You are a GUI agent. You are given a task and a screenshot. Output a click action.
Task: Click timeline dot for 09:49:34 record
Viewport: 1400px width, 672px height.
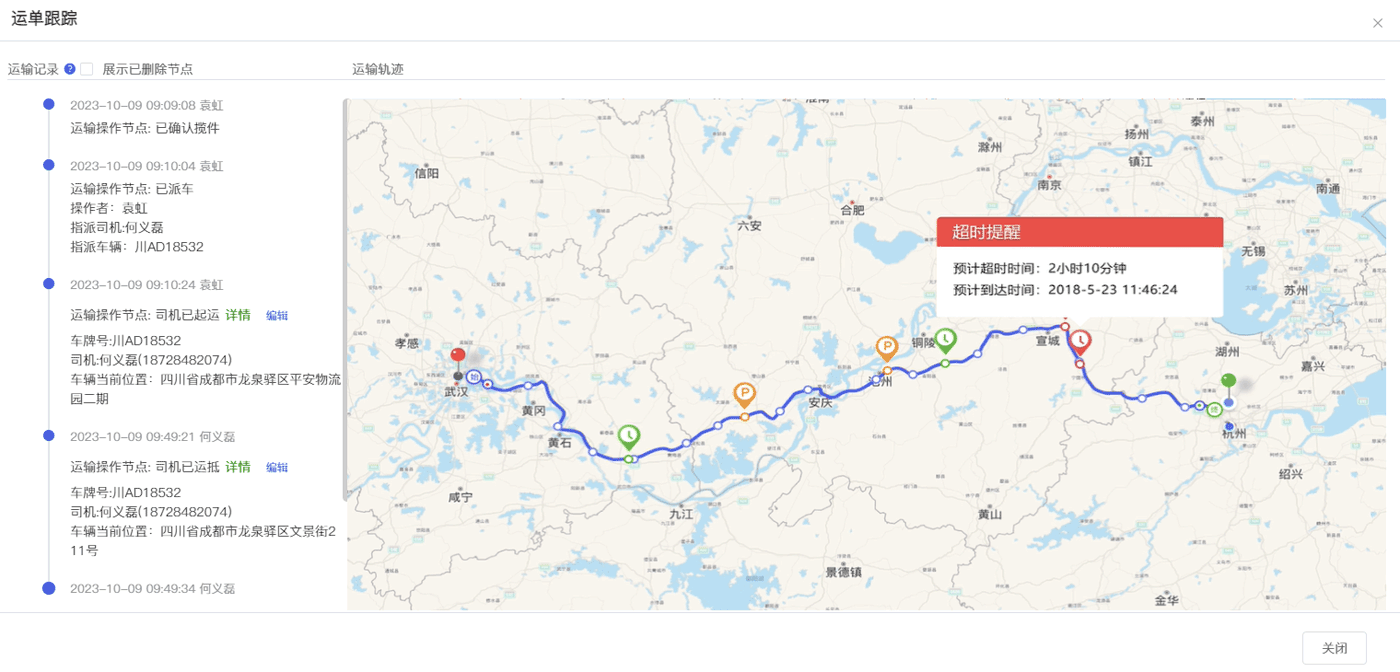pos(48,588)
